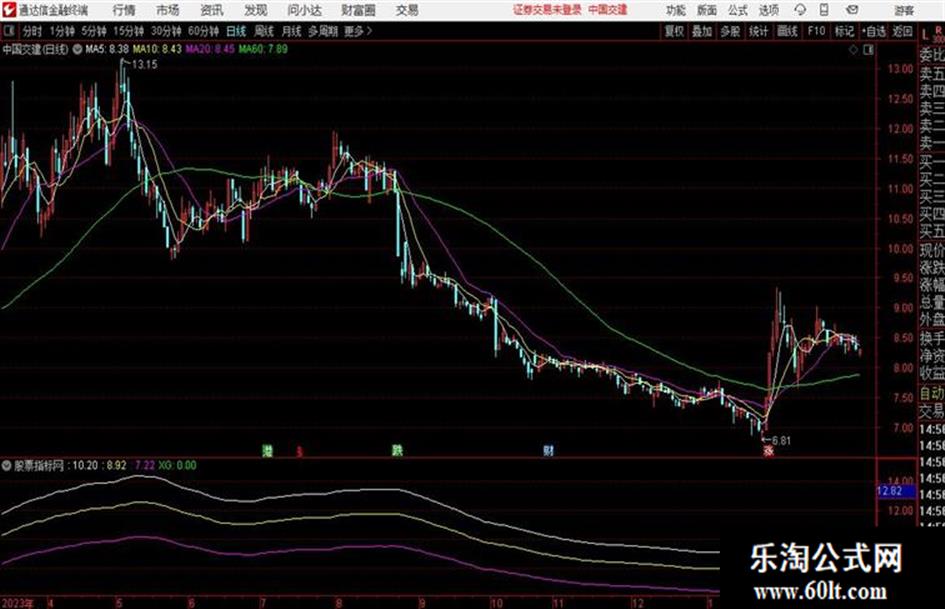The width and height of the screenshot is (945, 609).
Task: Click the XG: 0.00 indicator value
Action: click(177, 465)
